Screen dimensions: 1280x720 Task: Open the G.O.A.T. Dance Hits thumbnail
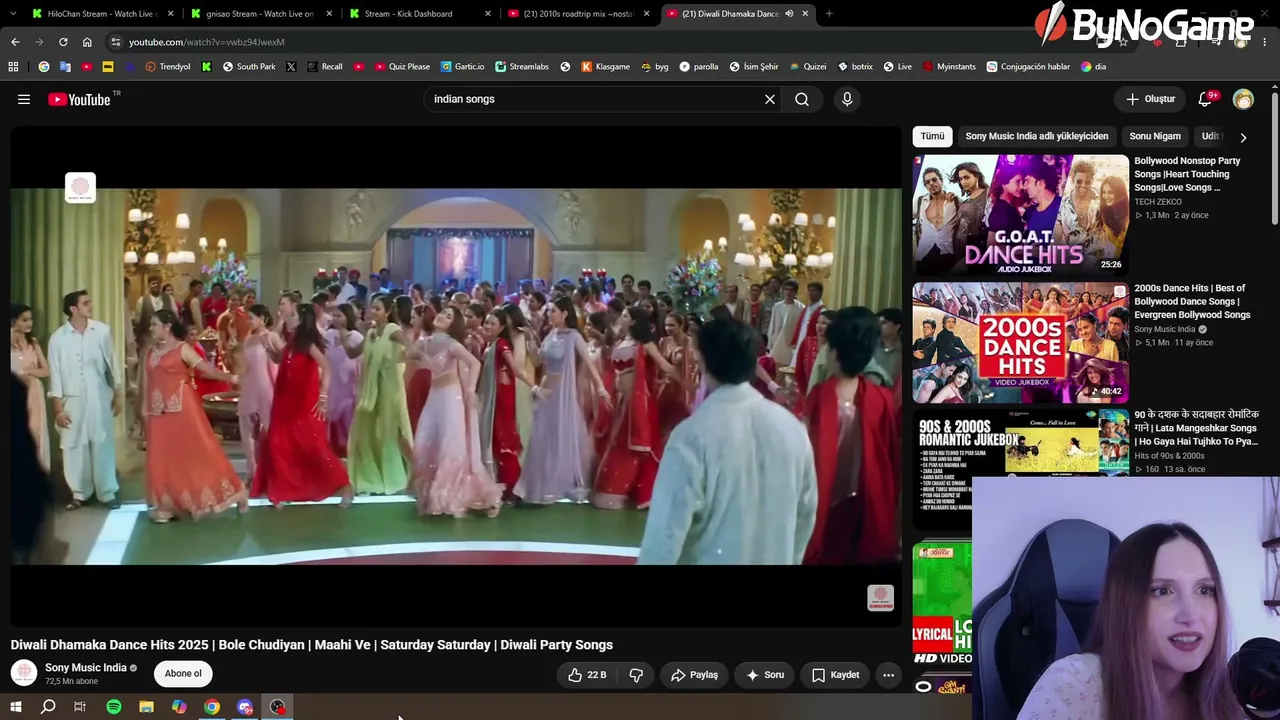tap(1020, 215)
